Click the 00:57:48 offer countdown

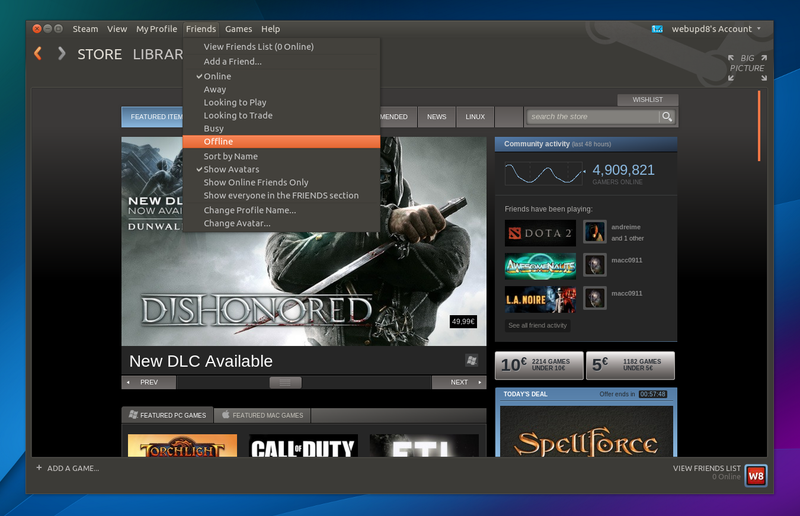click(x=653, y=394)
